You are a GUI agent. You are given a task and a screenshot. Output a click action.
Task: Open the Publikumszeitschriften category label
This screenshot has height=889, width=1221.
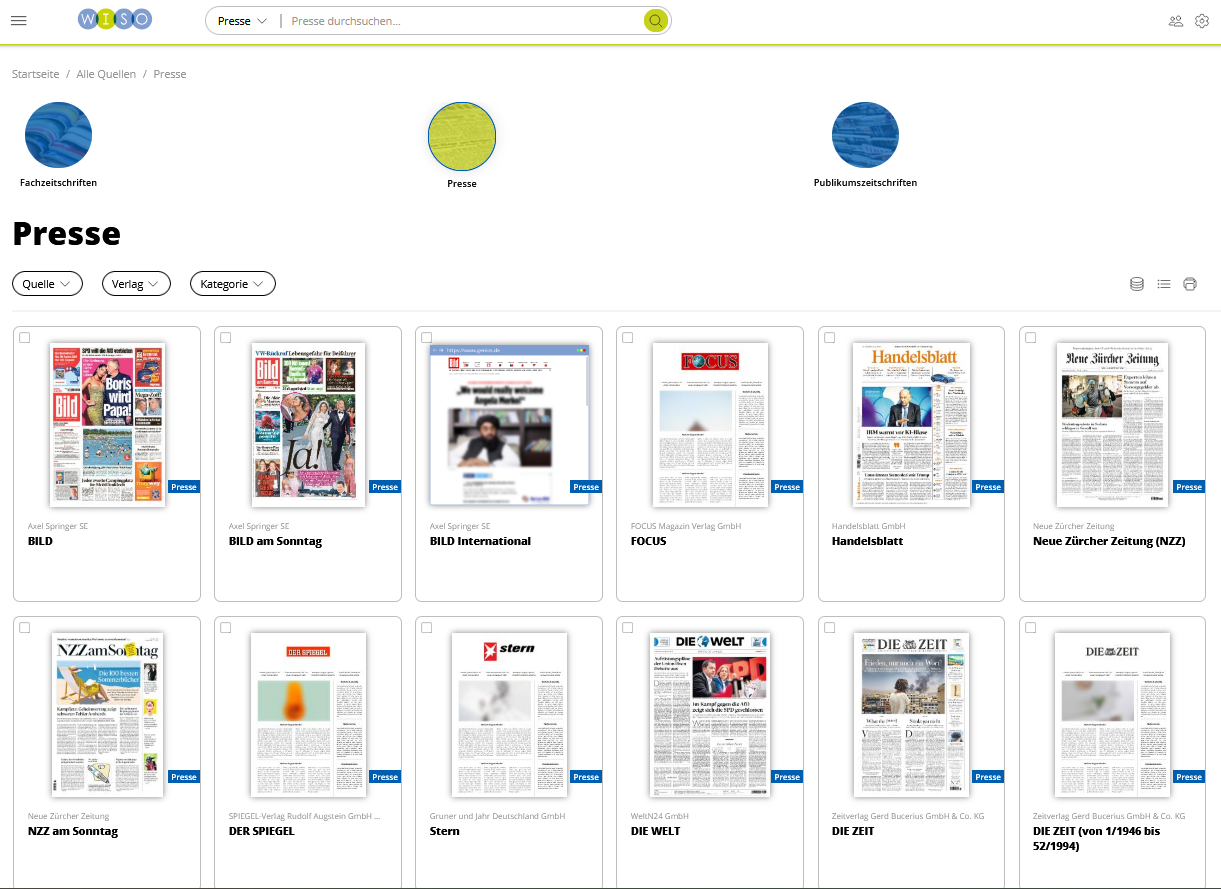865,183
